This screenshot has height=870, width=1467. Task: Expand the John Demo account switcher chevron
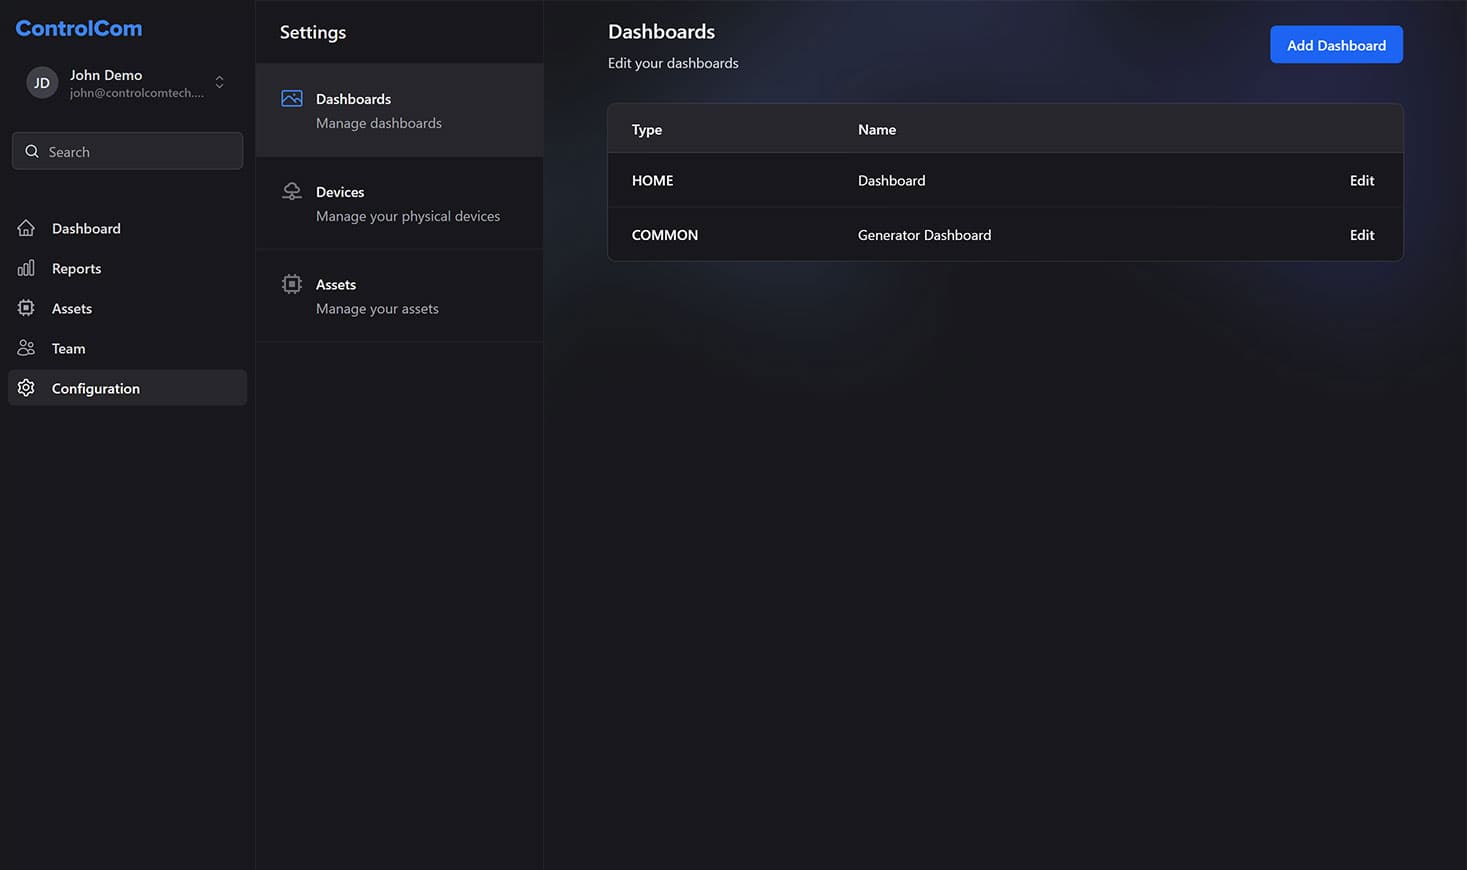click(x=220, y=82)
